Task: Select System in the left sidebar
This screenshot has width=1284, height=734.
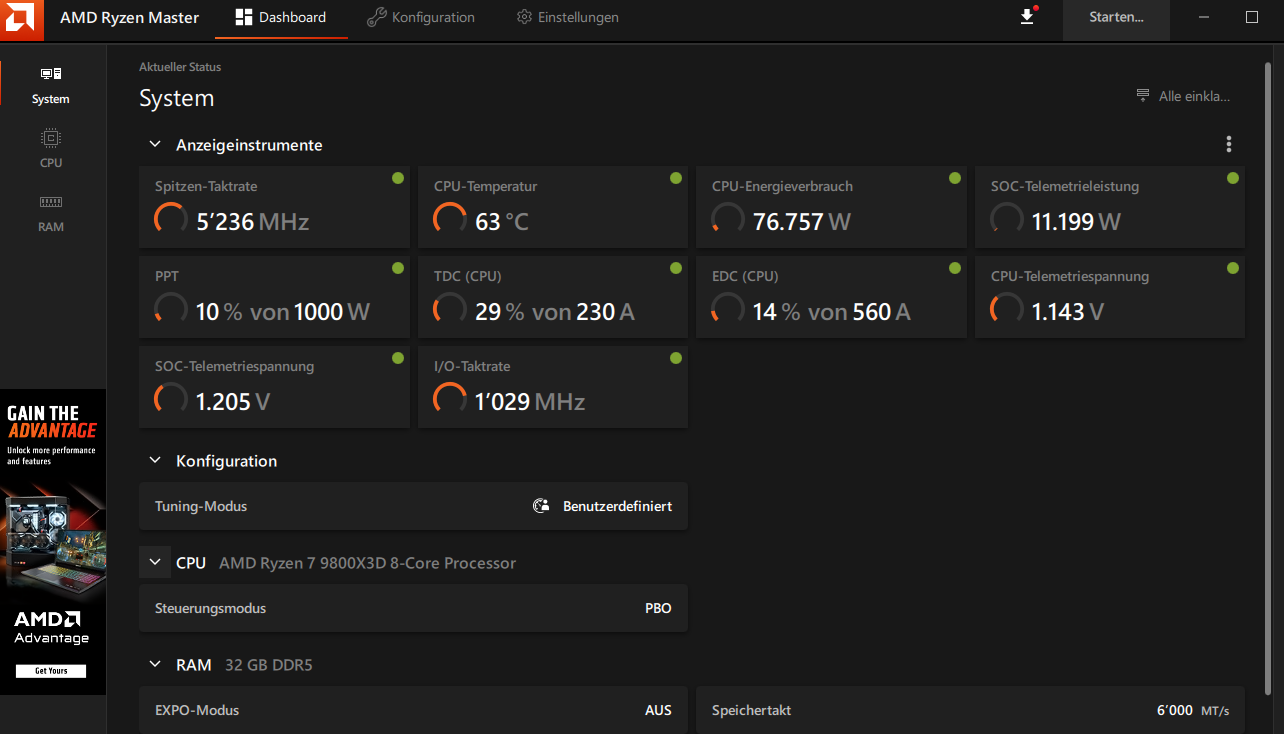Action: pyautogui.click(x=51, y=85)
